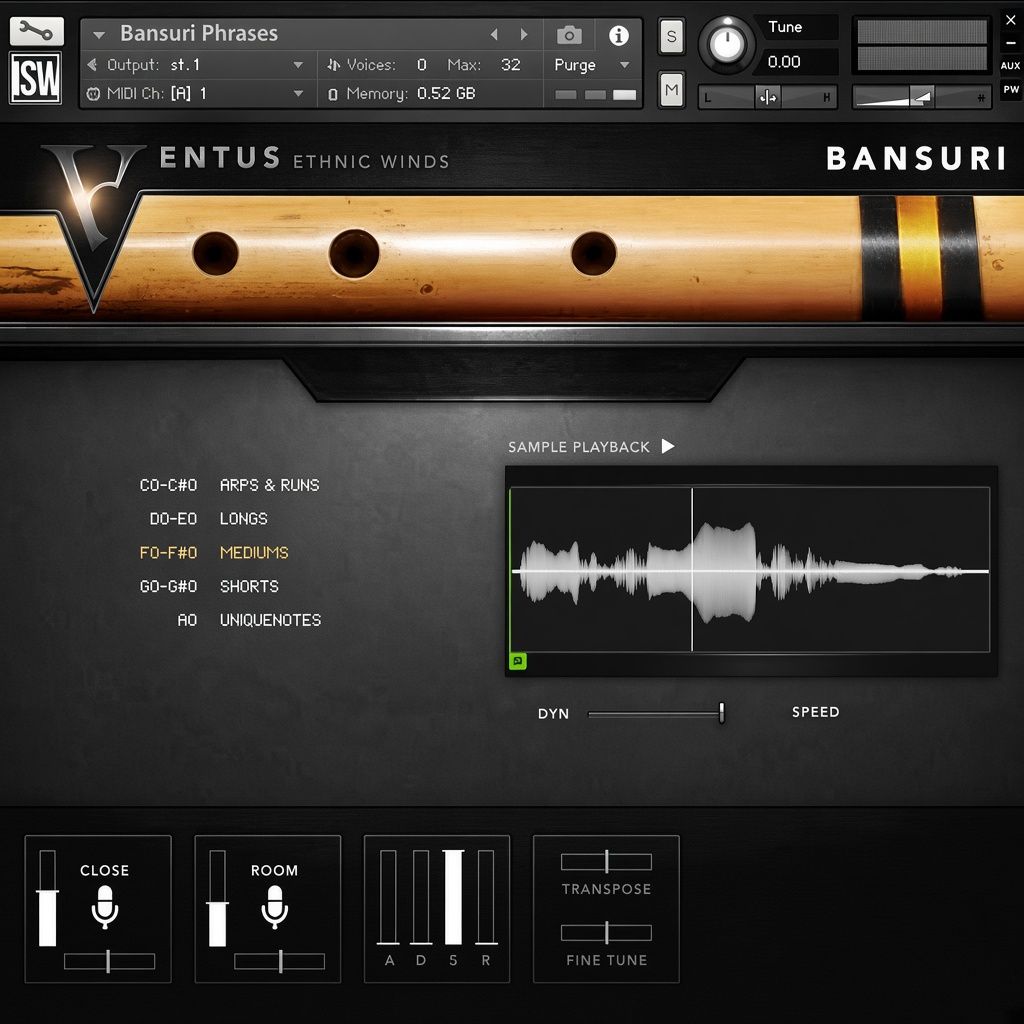Adjust the Decay (D) envelope slider
This screenshot has width=1024, height=1024.
click(421, 897)
